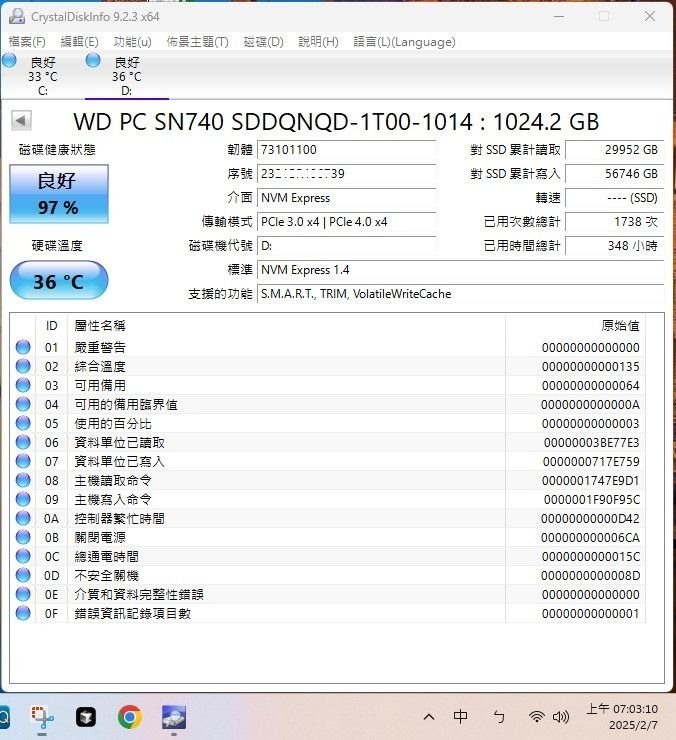Open the 功能(u) menu
Screen dimensions: 676x740
pos(132,42)
